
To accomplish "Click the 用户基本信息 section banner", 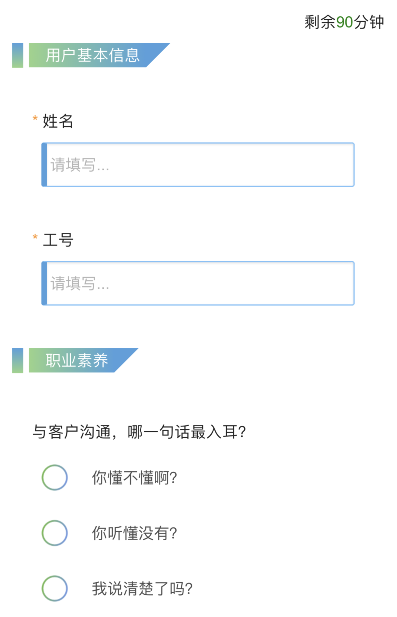I will click(99, 55).
